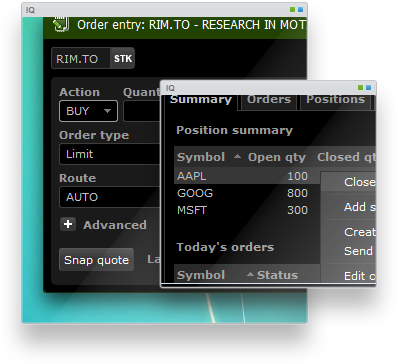Open the Limit order type dropdown
This screenshot has width=398, height=364.
point(110,154)
